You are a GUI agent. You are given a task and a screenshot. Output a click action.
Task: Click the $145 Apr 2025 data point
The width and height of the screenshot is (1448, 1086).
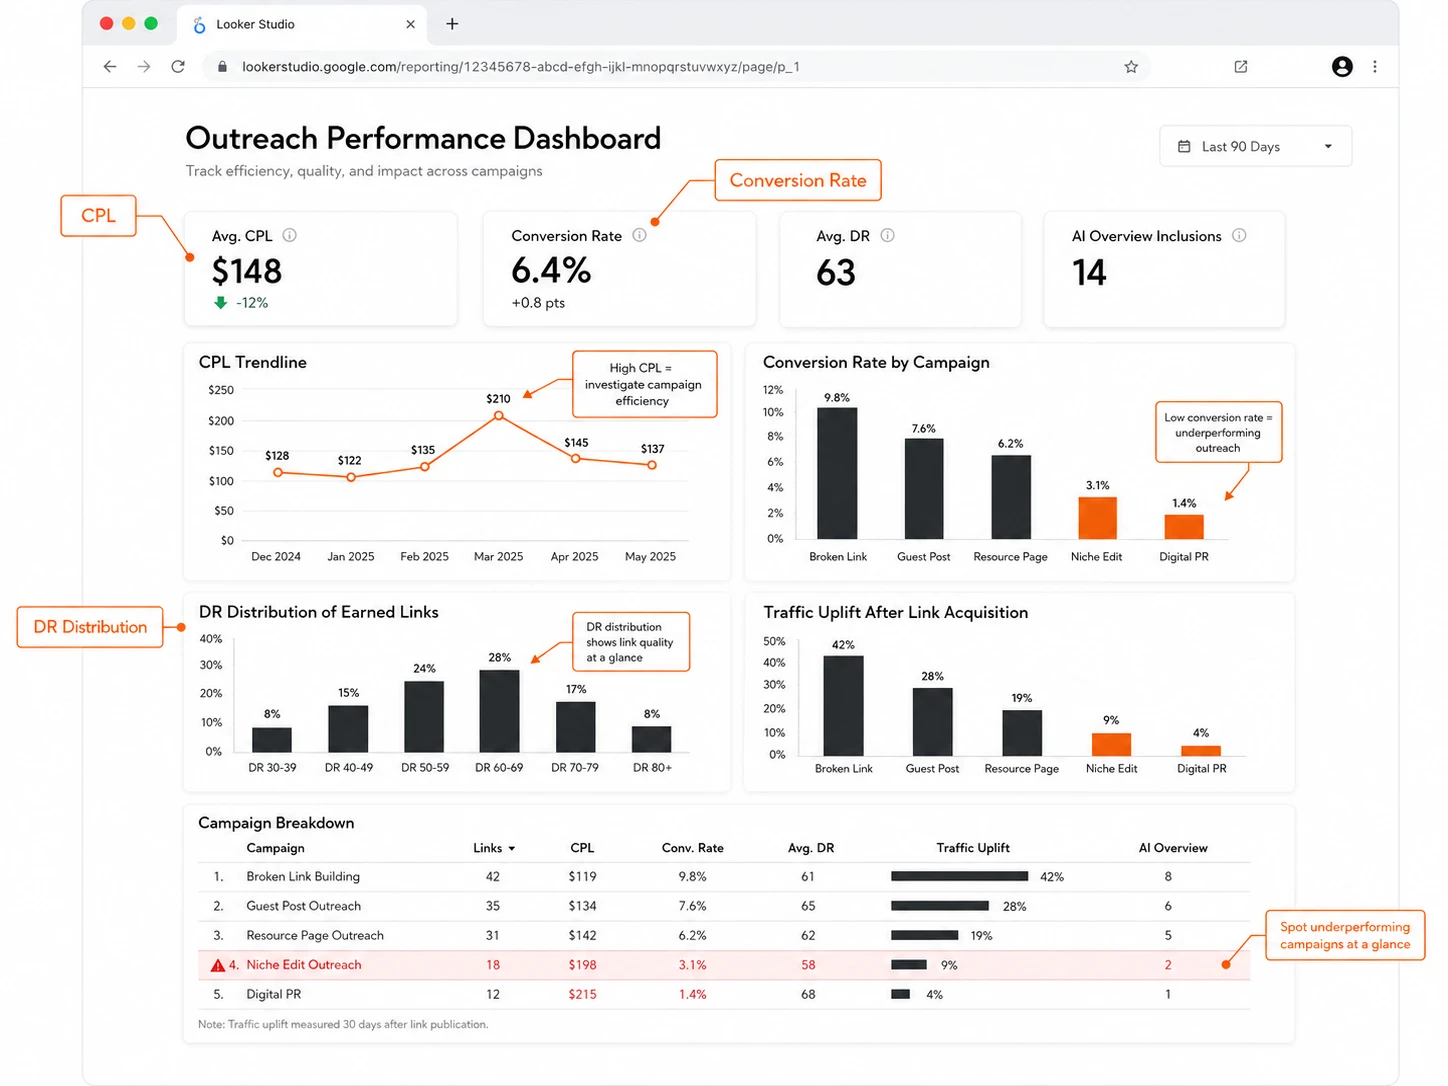(575, 459)
